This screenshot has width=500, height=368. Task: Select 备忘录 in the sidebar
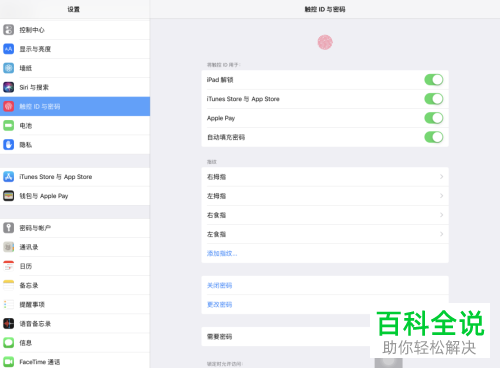click(x=75, y=285)
